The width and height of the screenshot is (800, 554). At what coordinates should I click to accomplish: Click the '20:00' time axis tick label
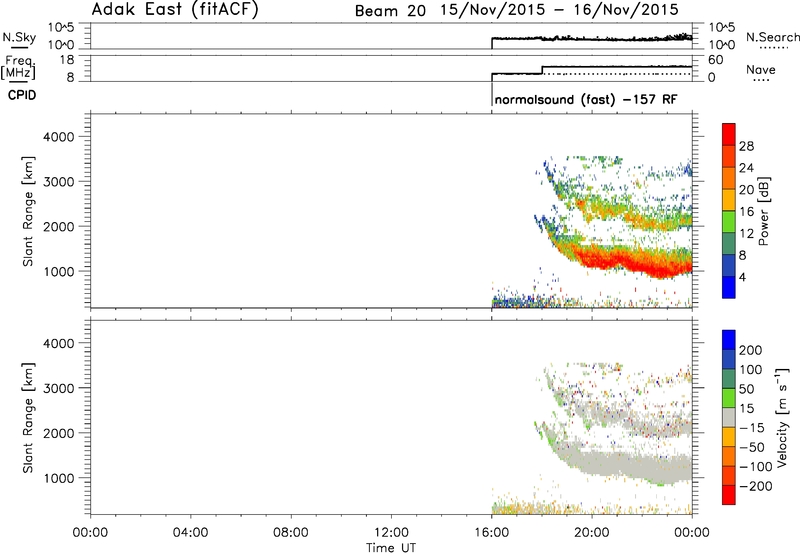click(x=592, y=533)
